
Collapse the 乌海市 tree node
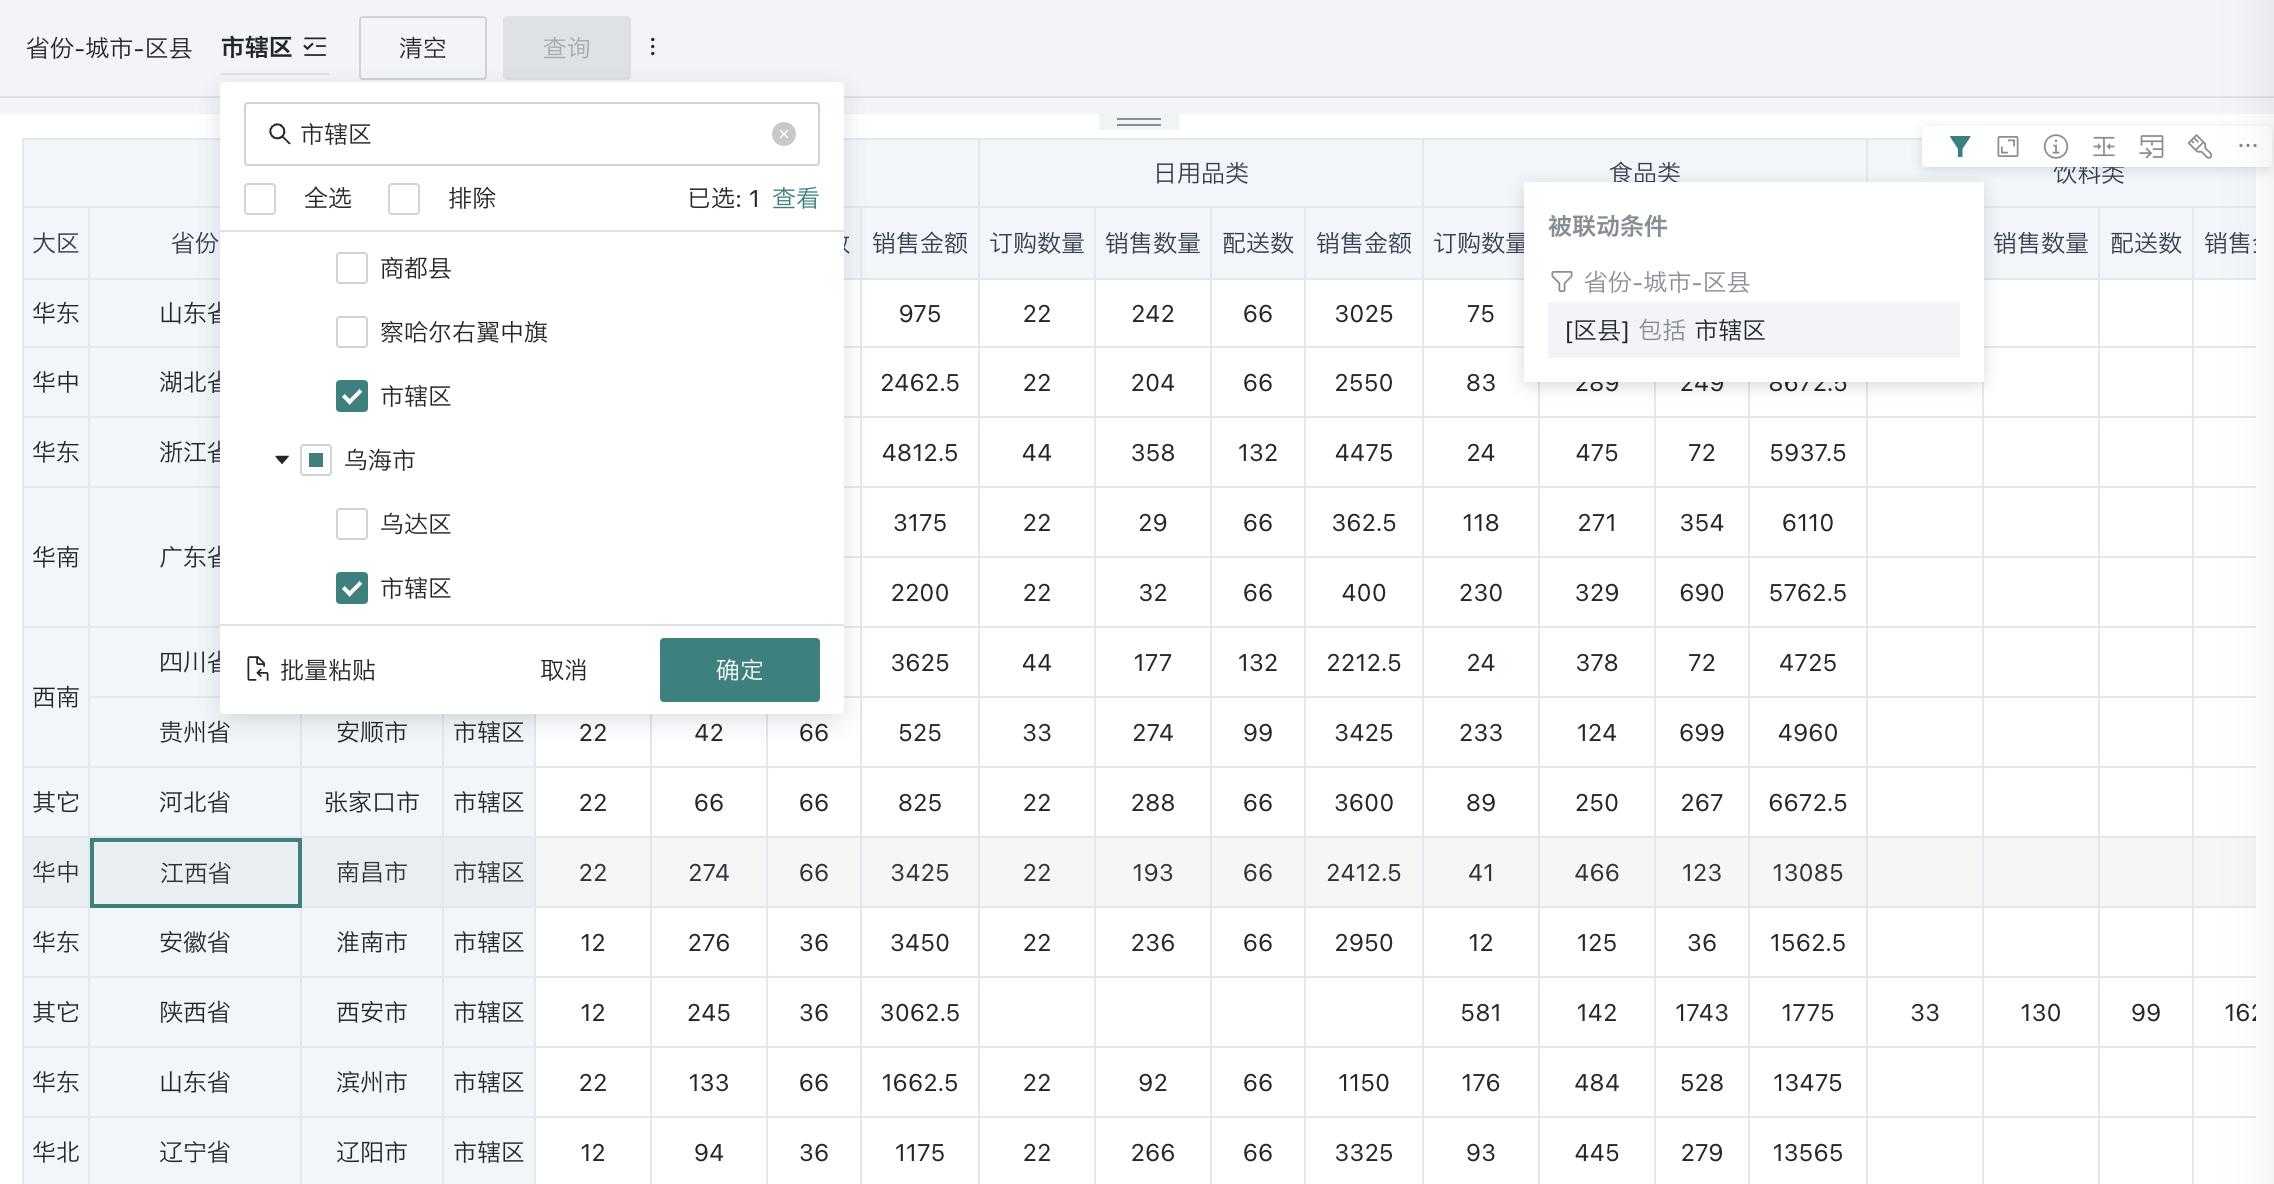(x=282, y=460)
